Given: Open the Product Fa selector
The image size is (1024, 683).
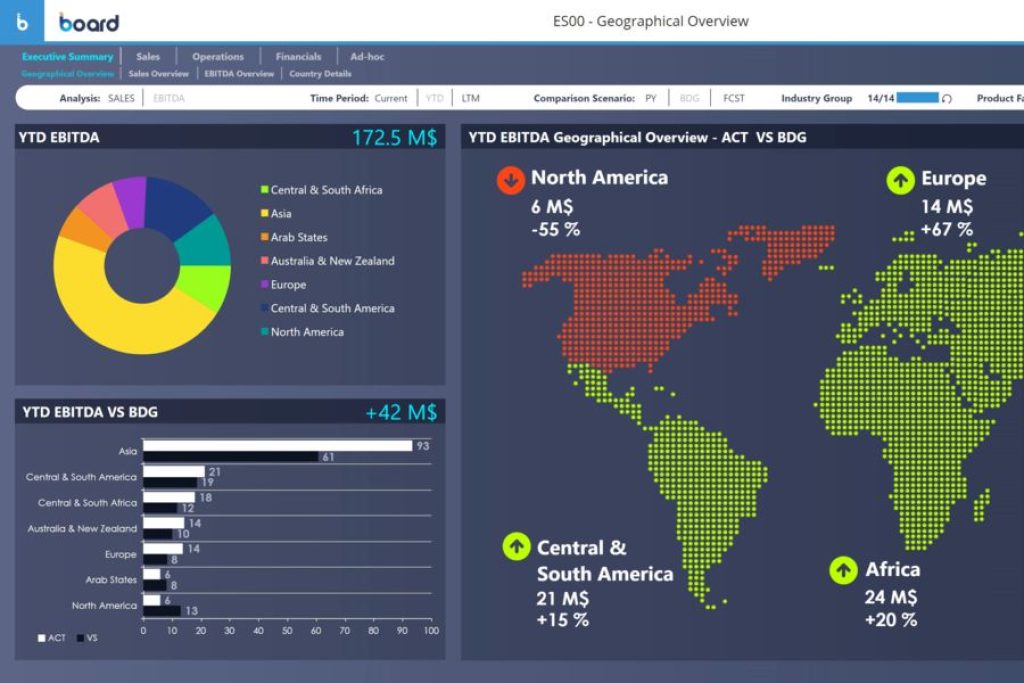Looking at the screenshot, I should pyautogui.click(x=999, y=99).
